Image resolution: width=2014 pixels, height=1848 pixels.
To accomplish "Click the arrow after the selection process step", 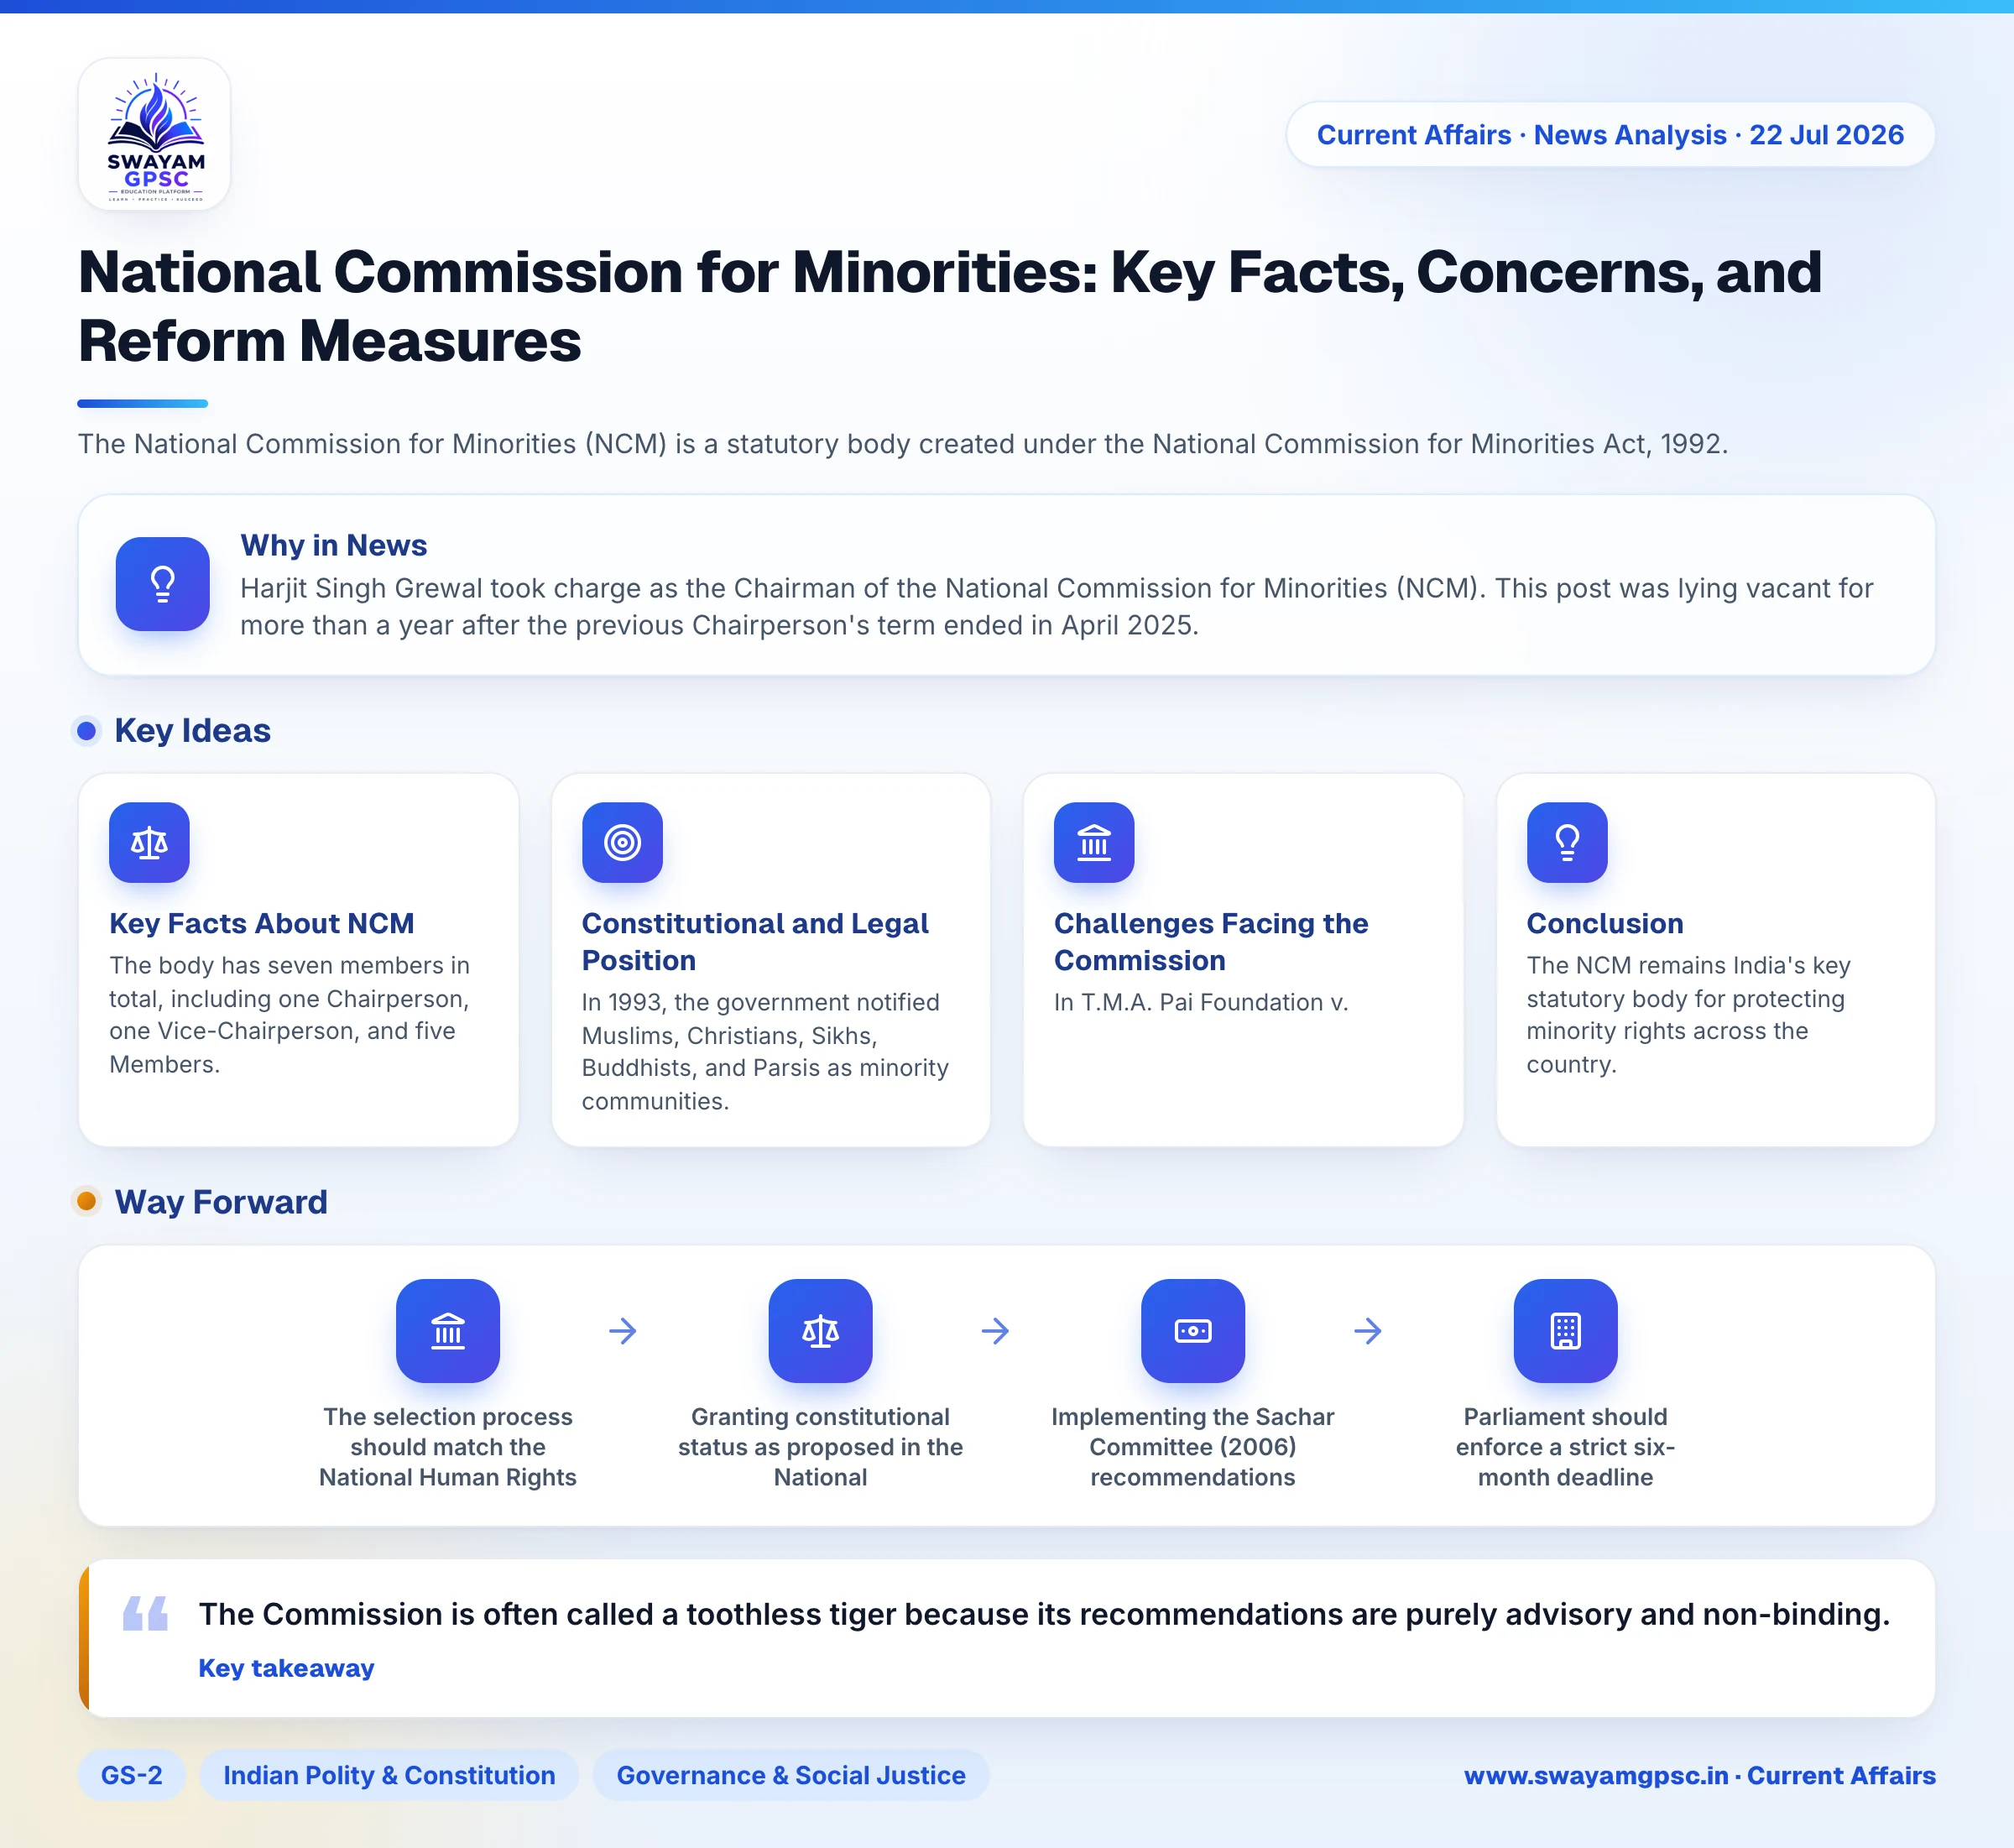I will (x=623, y=1331).
